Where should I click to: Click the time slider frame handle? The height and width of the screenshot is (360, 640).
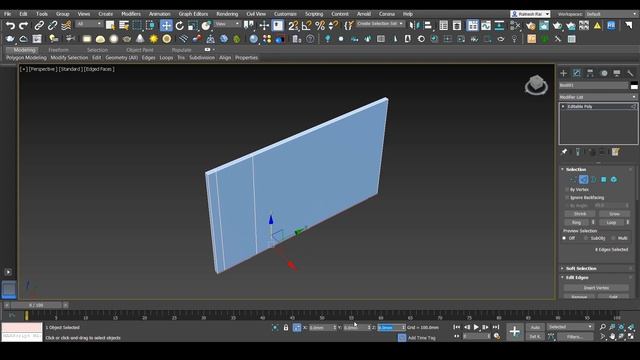coord(36,305)
